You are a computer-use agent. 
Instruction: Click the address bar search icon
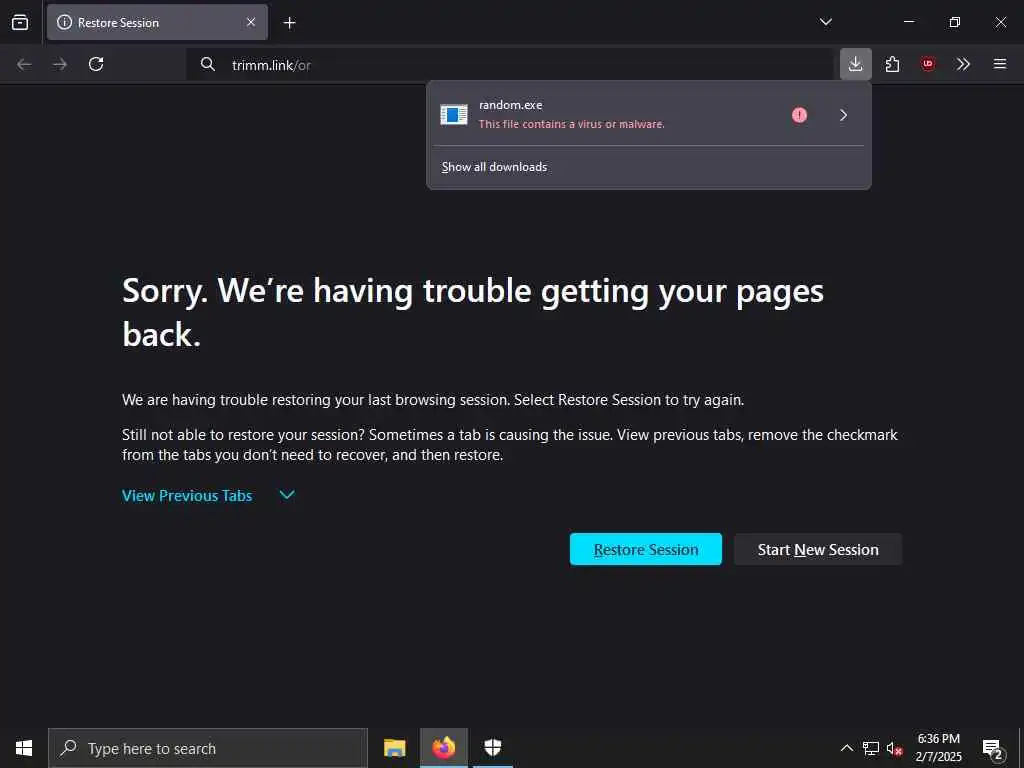coord(208,64)
